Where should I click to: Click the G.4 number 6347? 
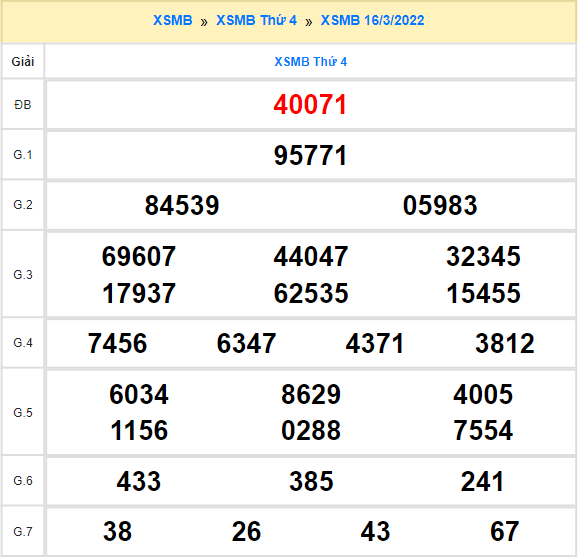(x=246, y=343)
